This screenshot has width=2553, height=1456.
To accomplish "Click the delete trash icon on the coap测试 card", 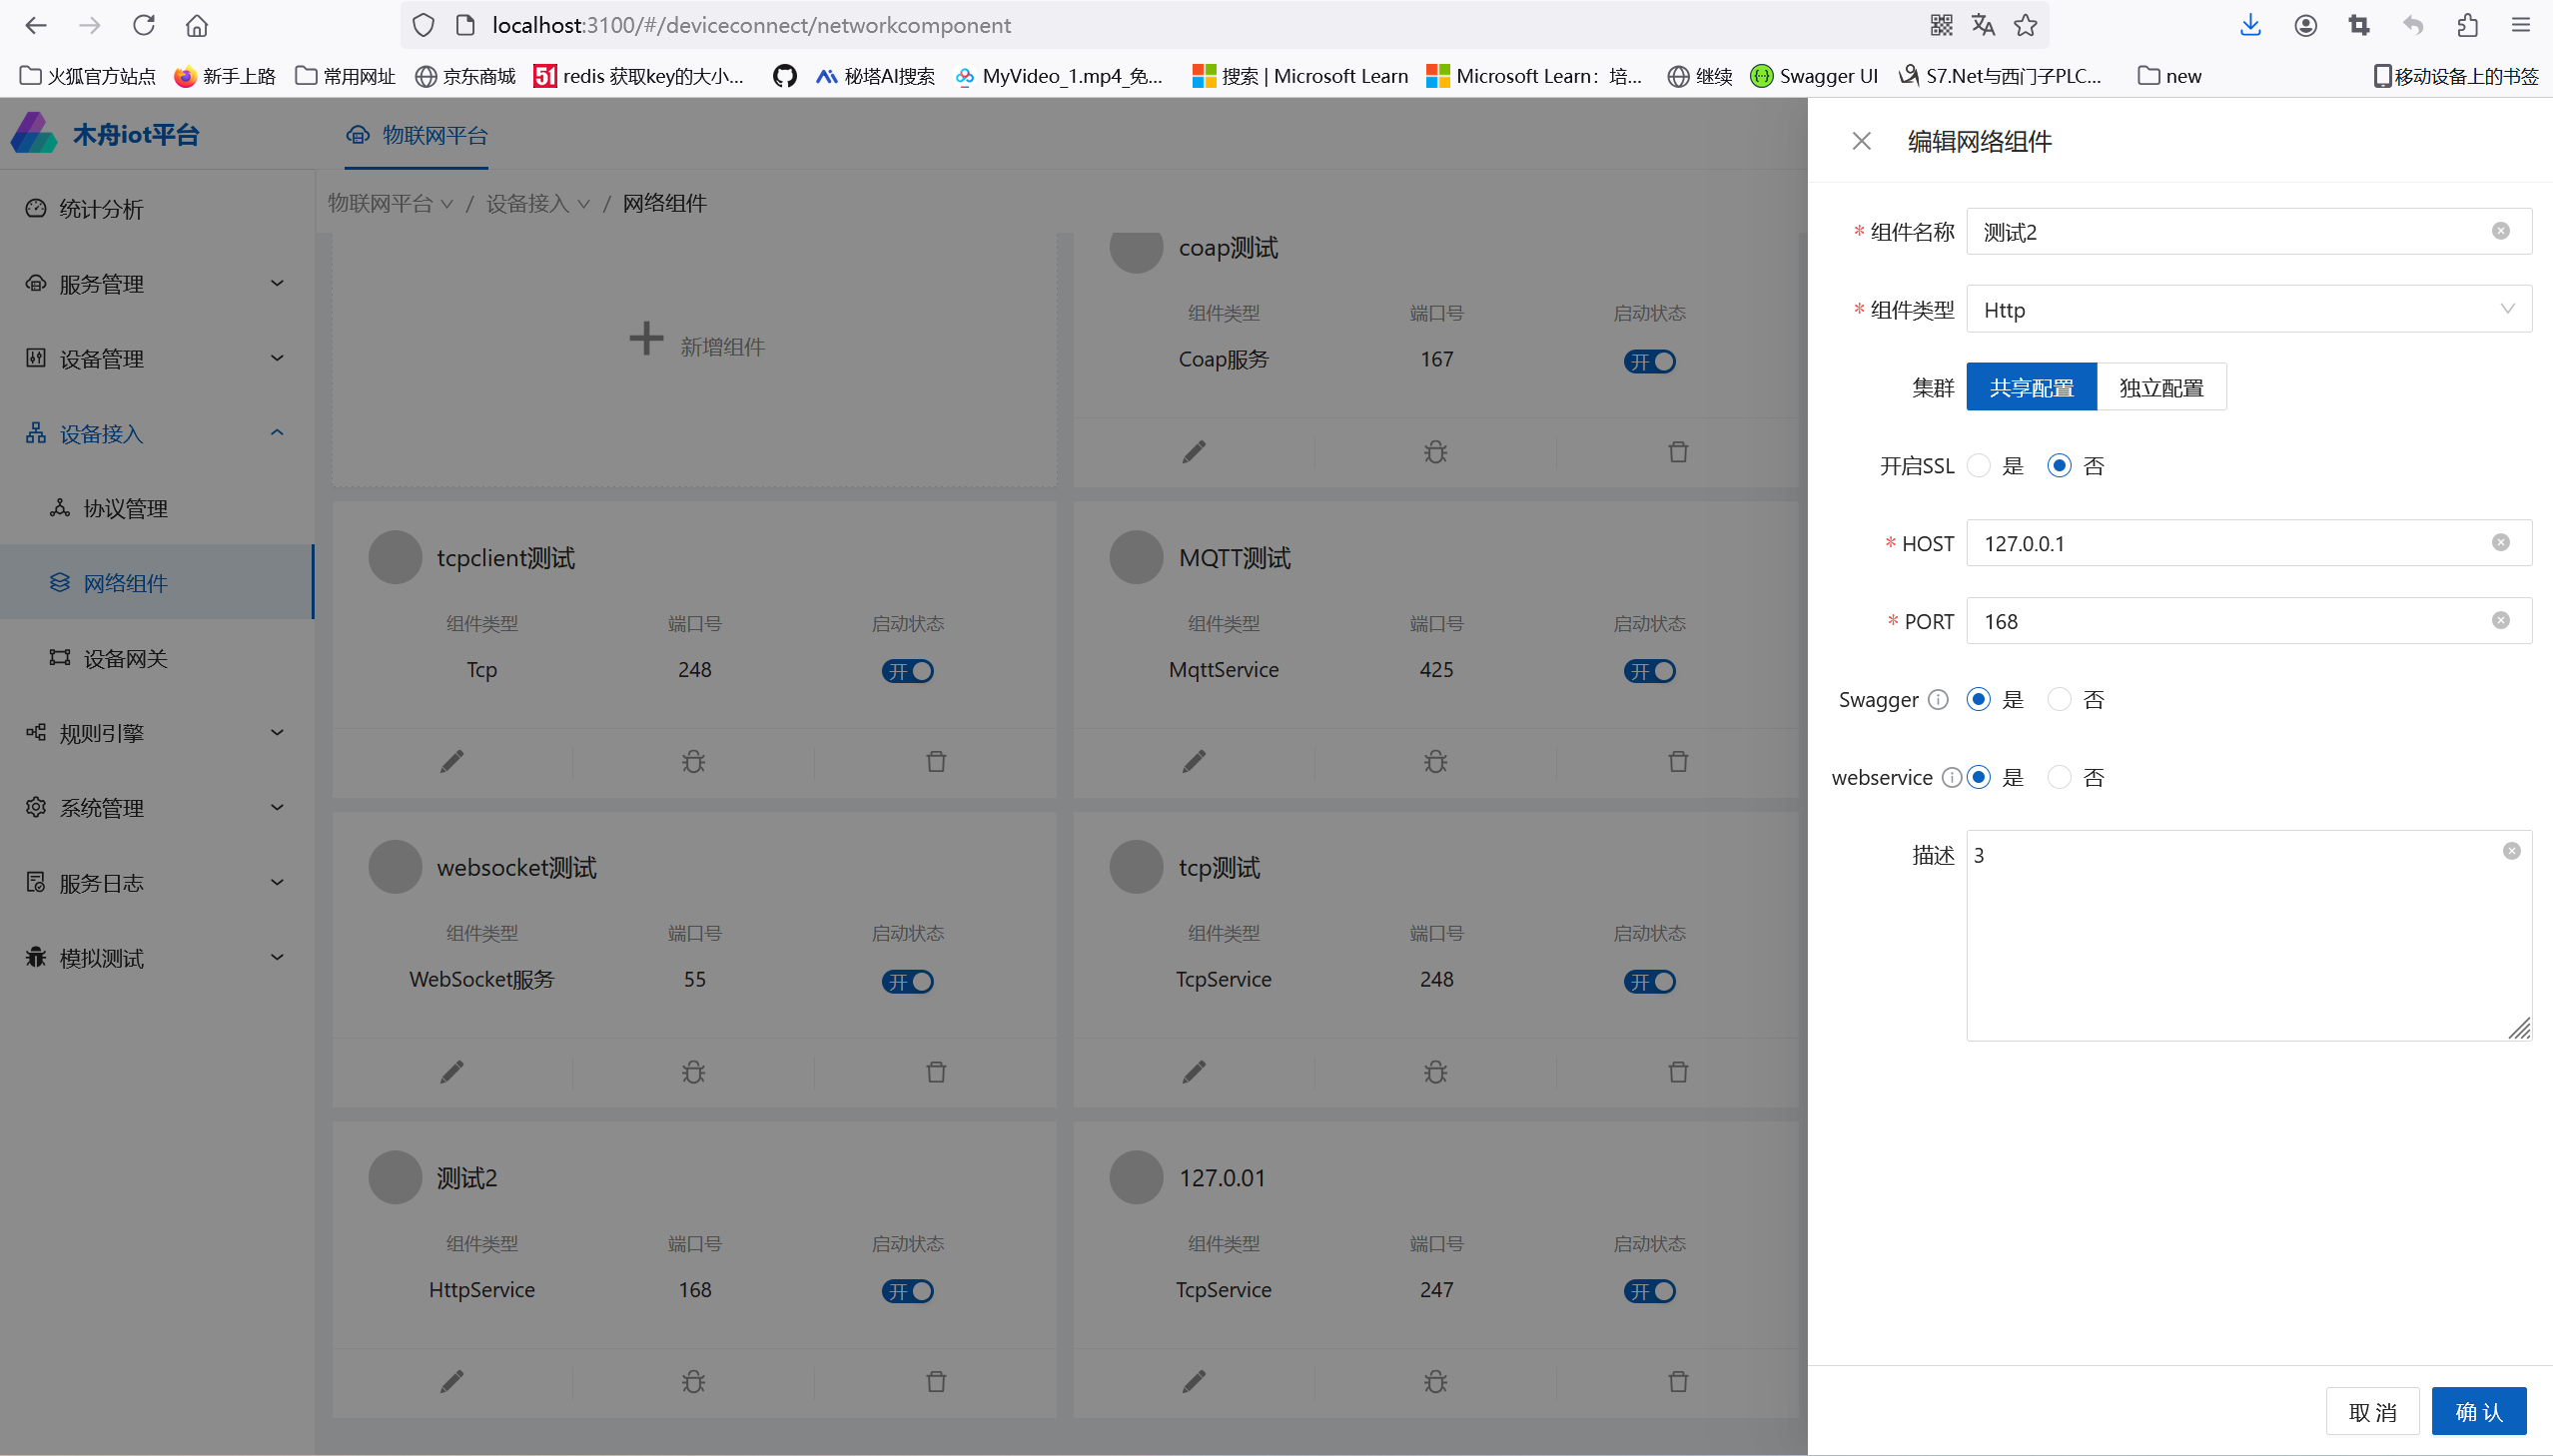I will (1678, 452).
